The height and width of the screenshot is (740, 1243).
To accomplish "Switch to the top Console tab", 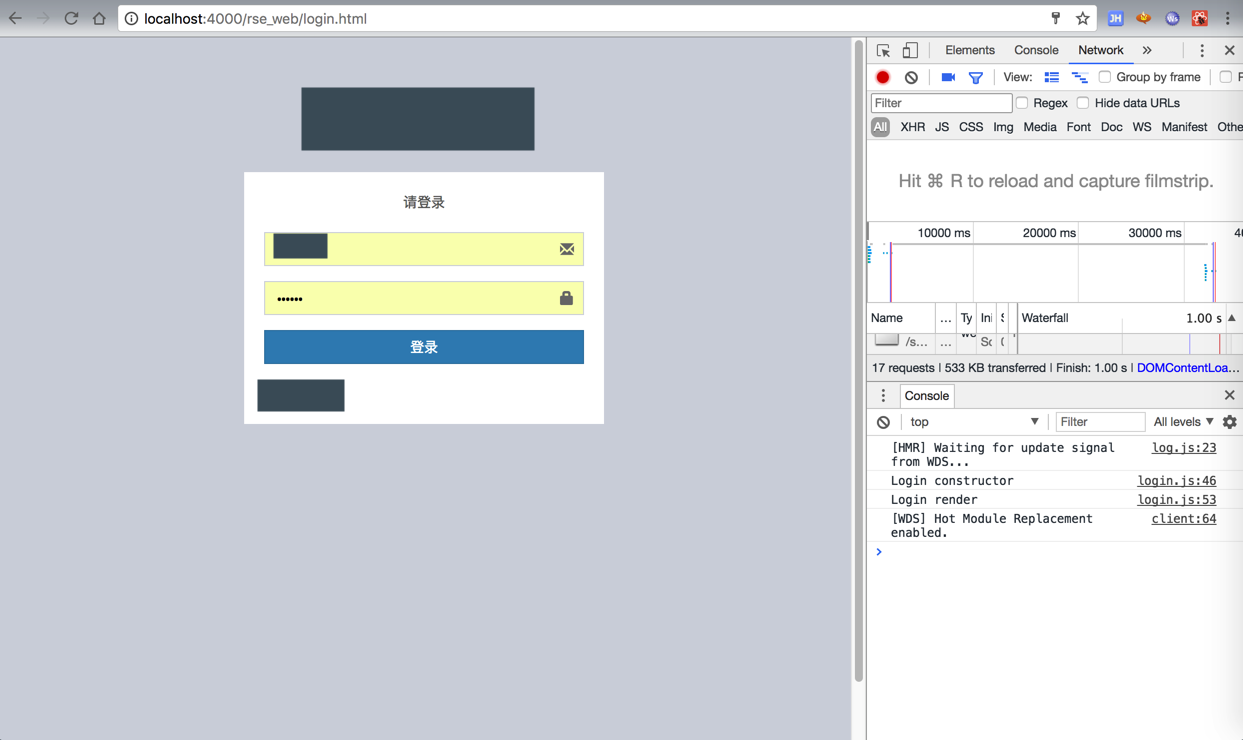I will point(1036,50).
